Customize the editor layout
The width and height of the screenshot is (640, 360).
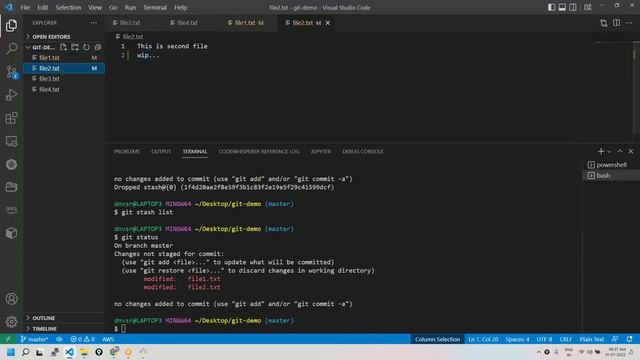pos(588,7)
